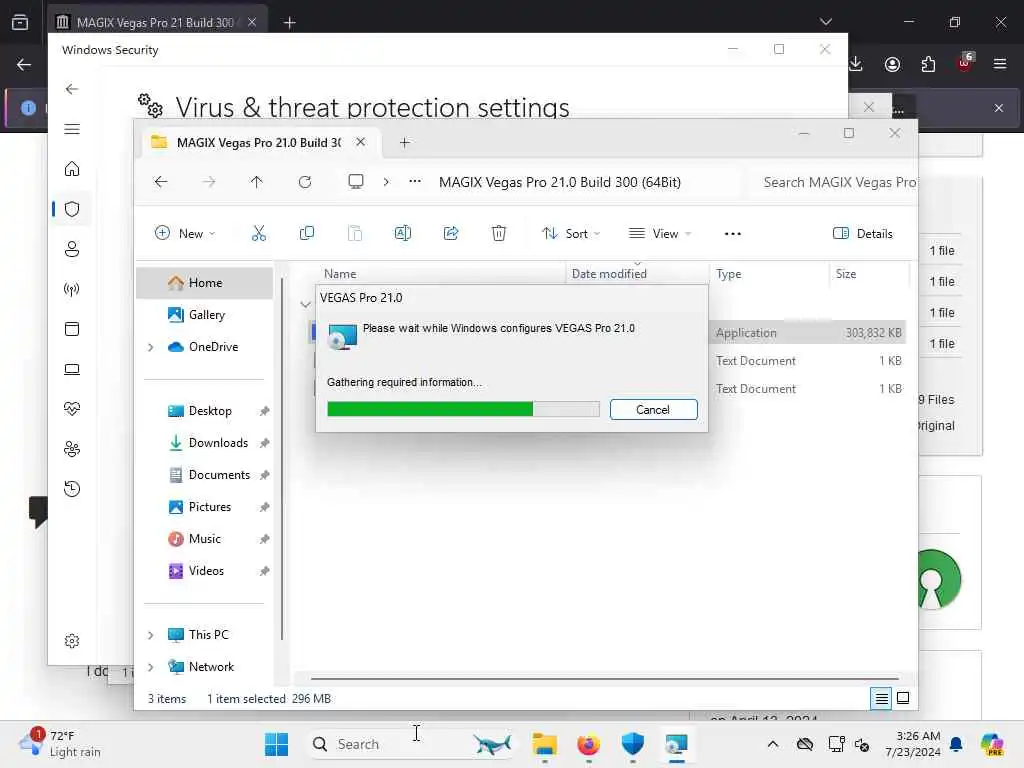Open Windows Security settings gear icon

coord(72,641)
